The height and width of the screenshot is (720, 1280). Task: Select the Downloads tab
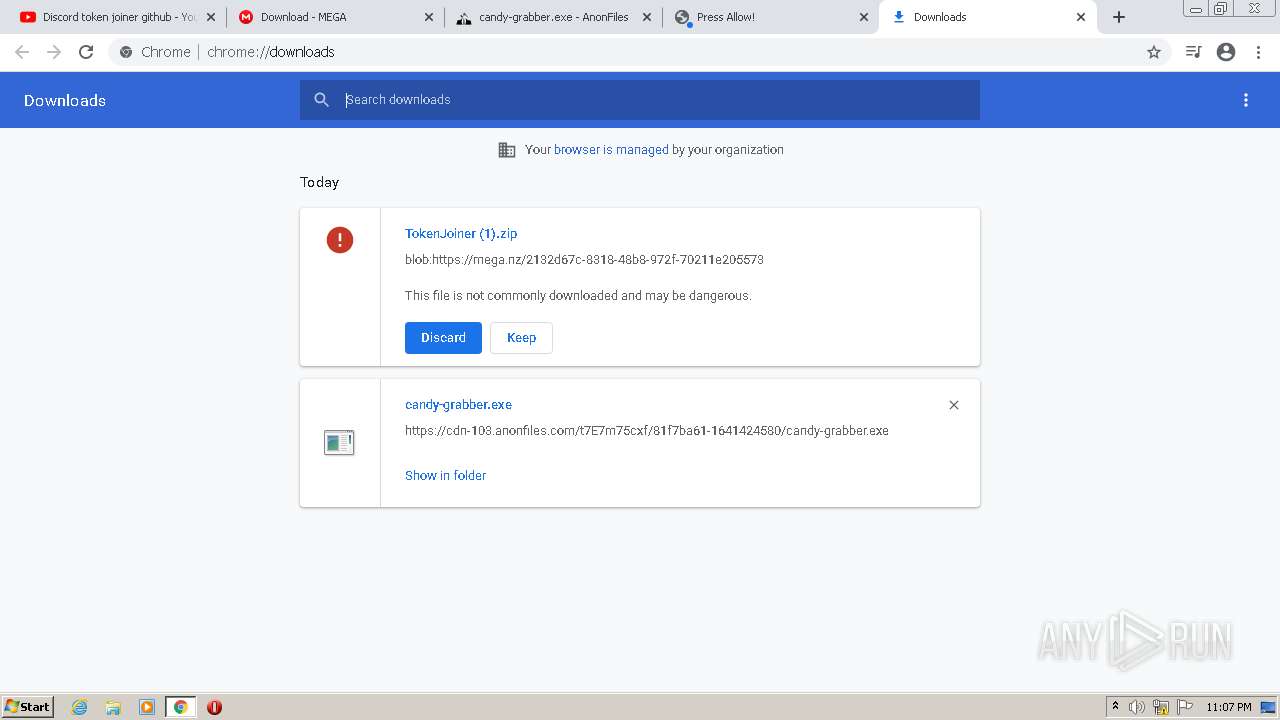tap(987, 17)
